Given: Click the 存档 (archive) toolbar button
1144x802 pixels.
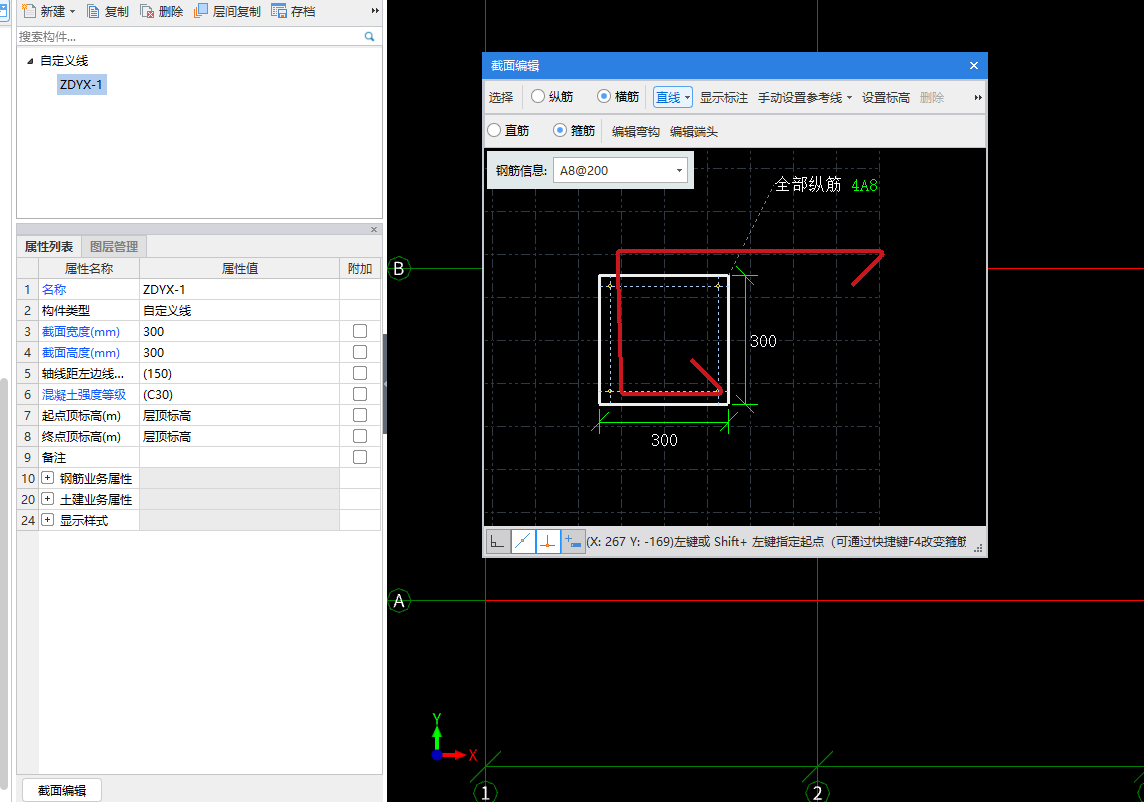Looking at the screenshot, I should coord(293,11).
